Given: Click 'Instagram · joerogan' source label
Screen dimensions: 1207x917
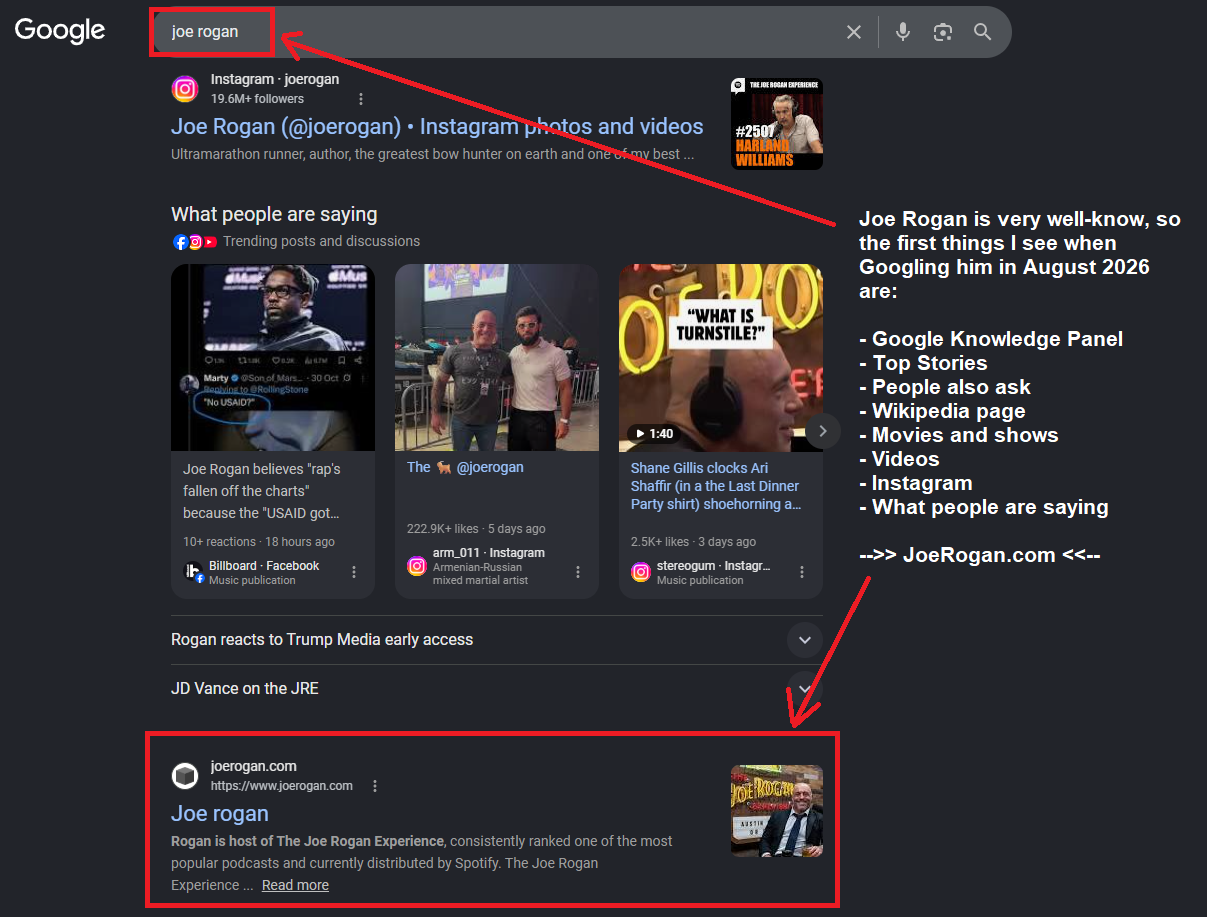Looking at the screenshot, I should tap(275, 79).
